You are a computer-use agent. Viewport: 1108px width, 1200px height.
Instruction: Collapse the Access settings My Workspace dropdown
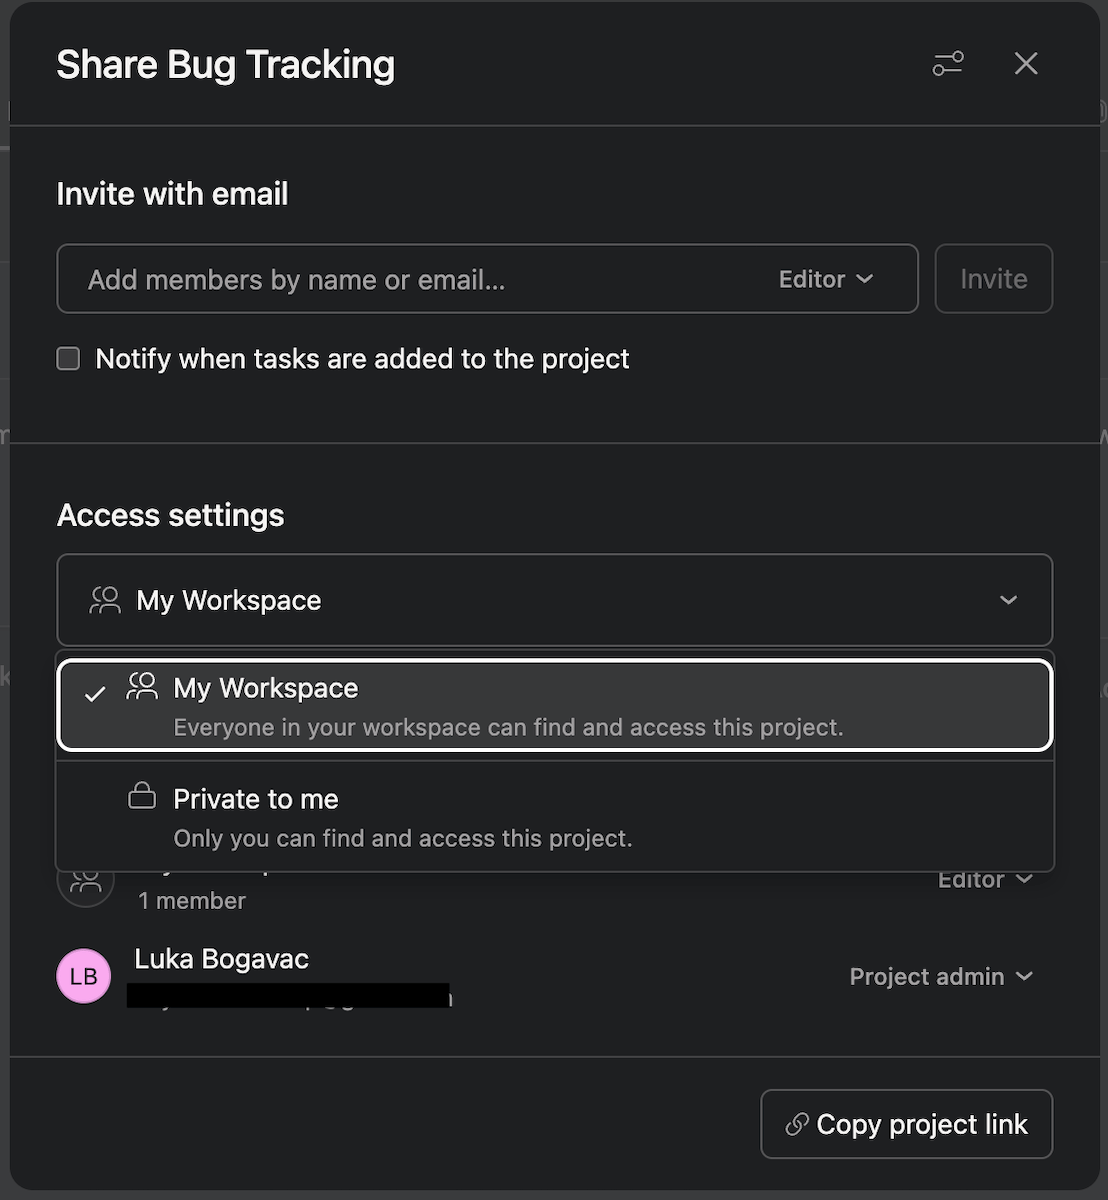(1008, 600)
